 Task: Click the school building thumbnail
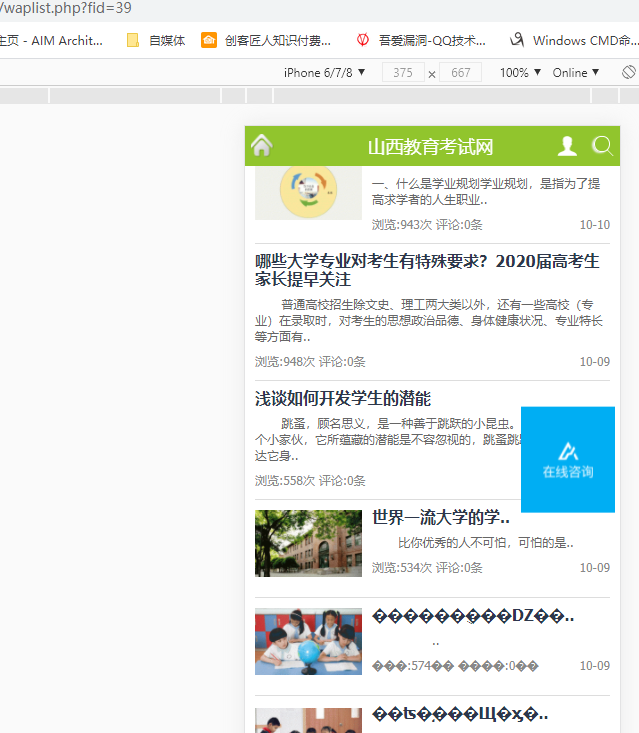(308, 543)
